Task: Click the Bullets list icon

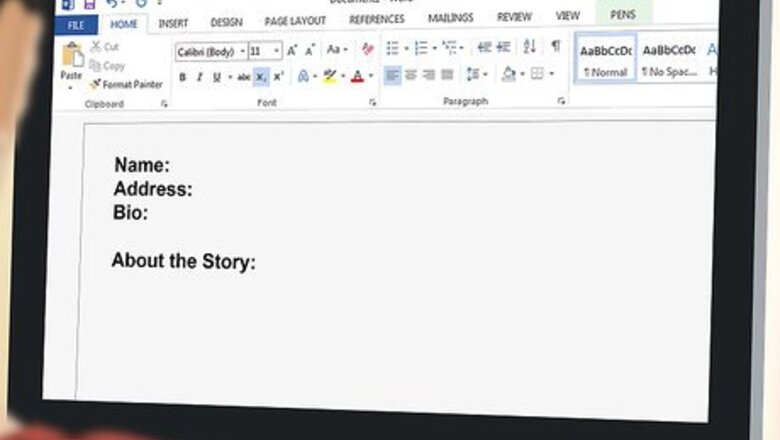Action: point(393,48)
